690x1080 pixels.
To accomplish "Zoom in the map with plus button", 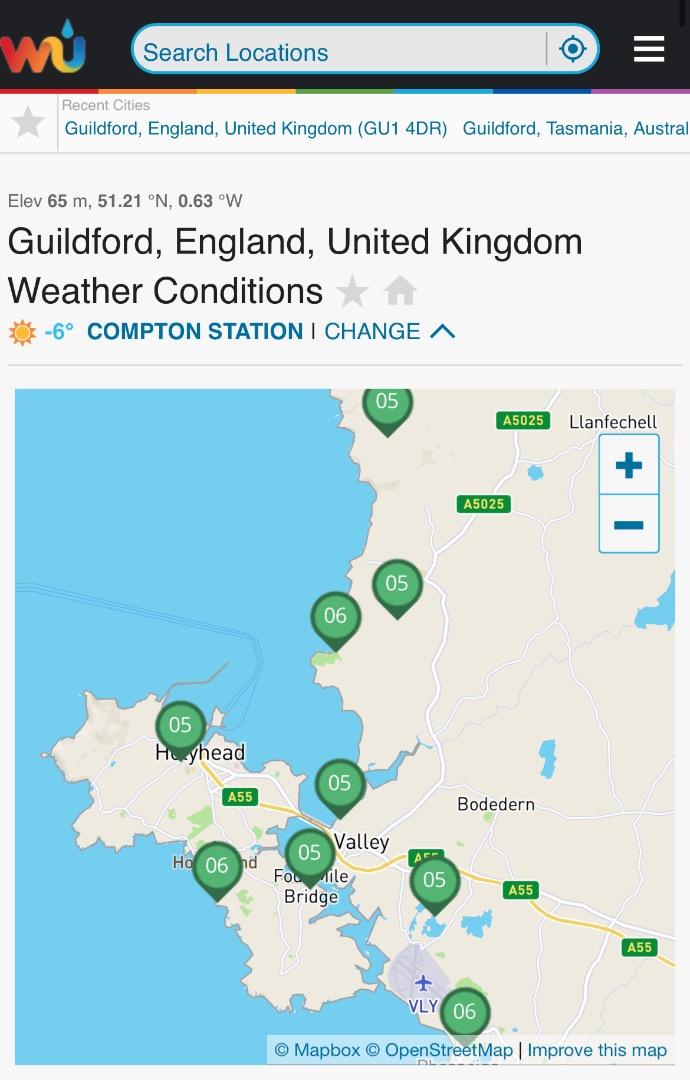I will tap(629, 465).
